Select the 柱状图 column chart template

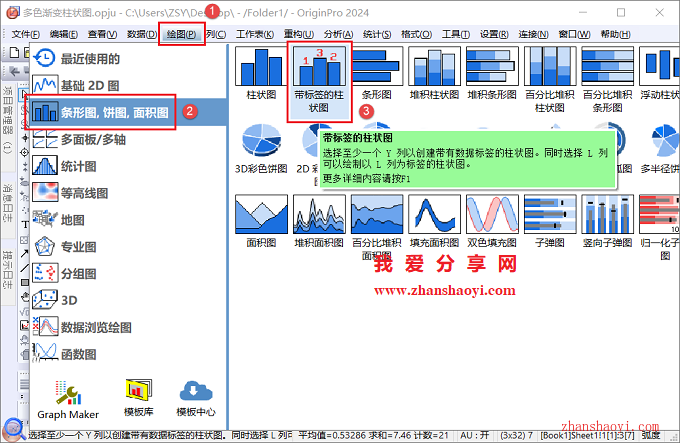pyautogui.click(x=261, y=73)
